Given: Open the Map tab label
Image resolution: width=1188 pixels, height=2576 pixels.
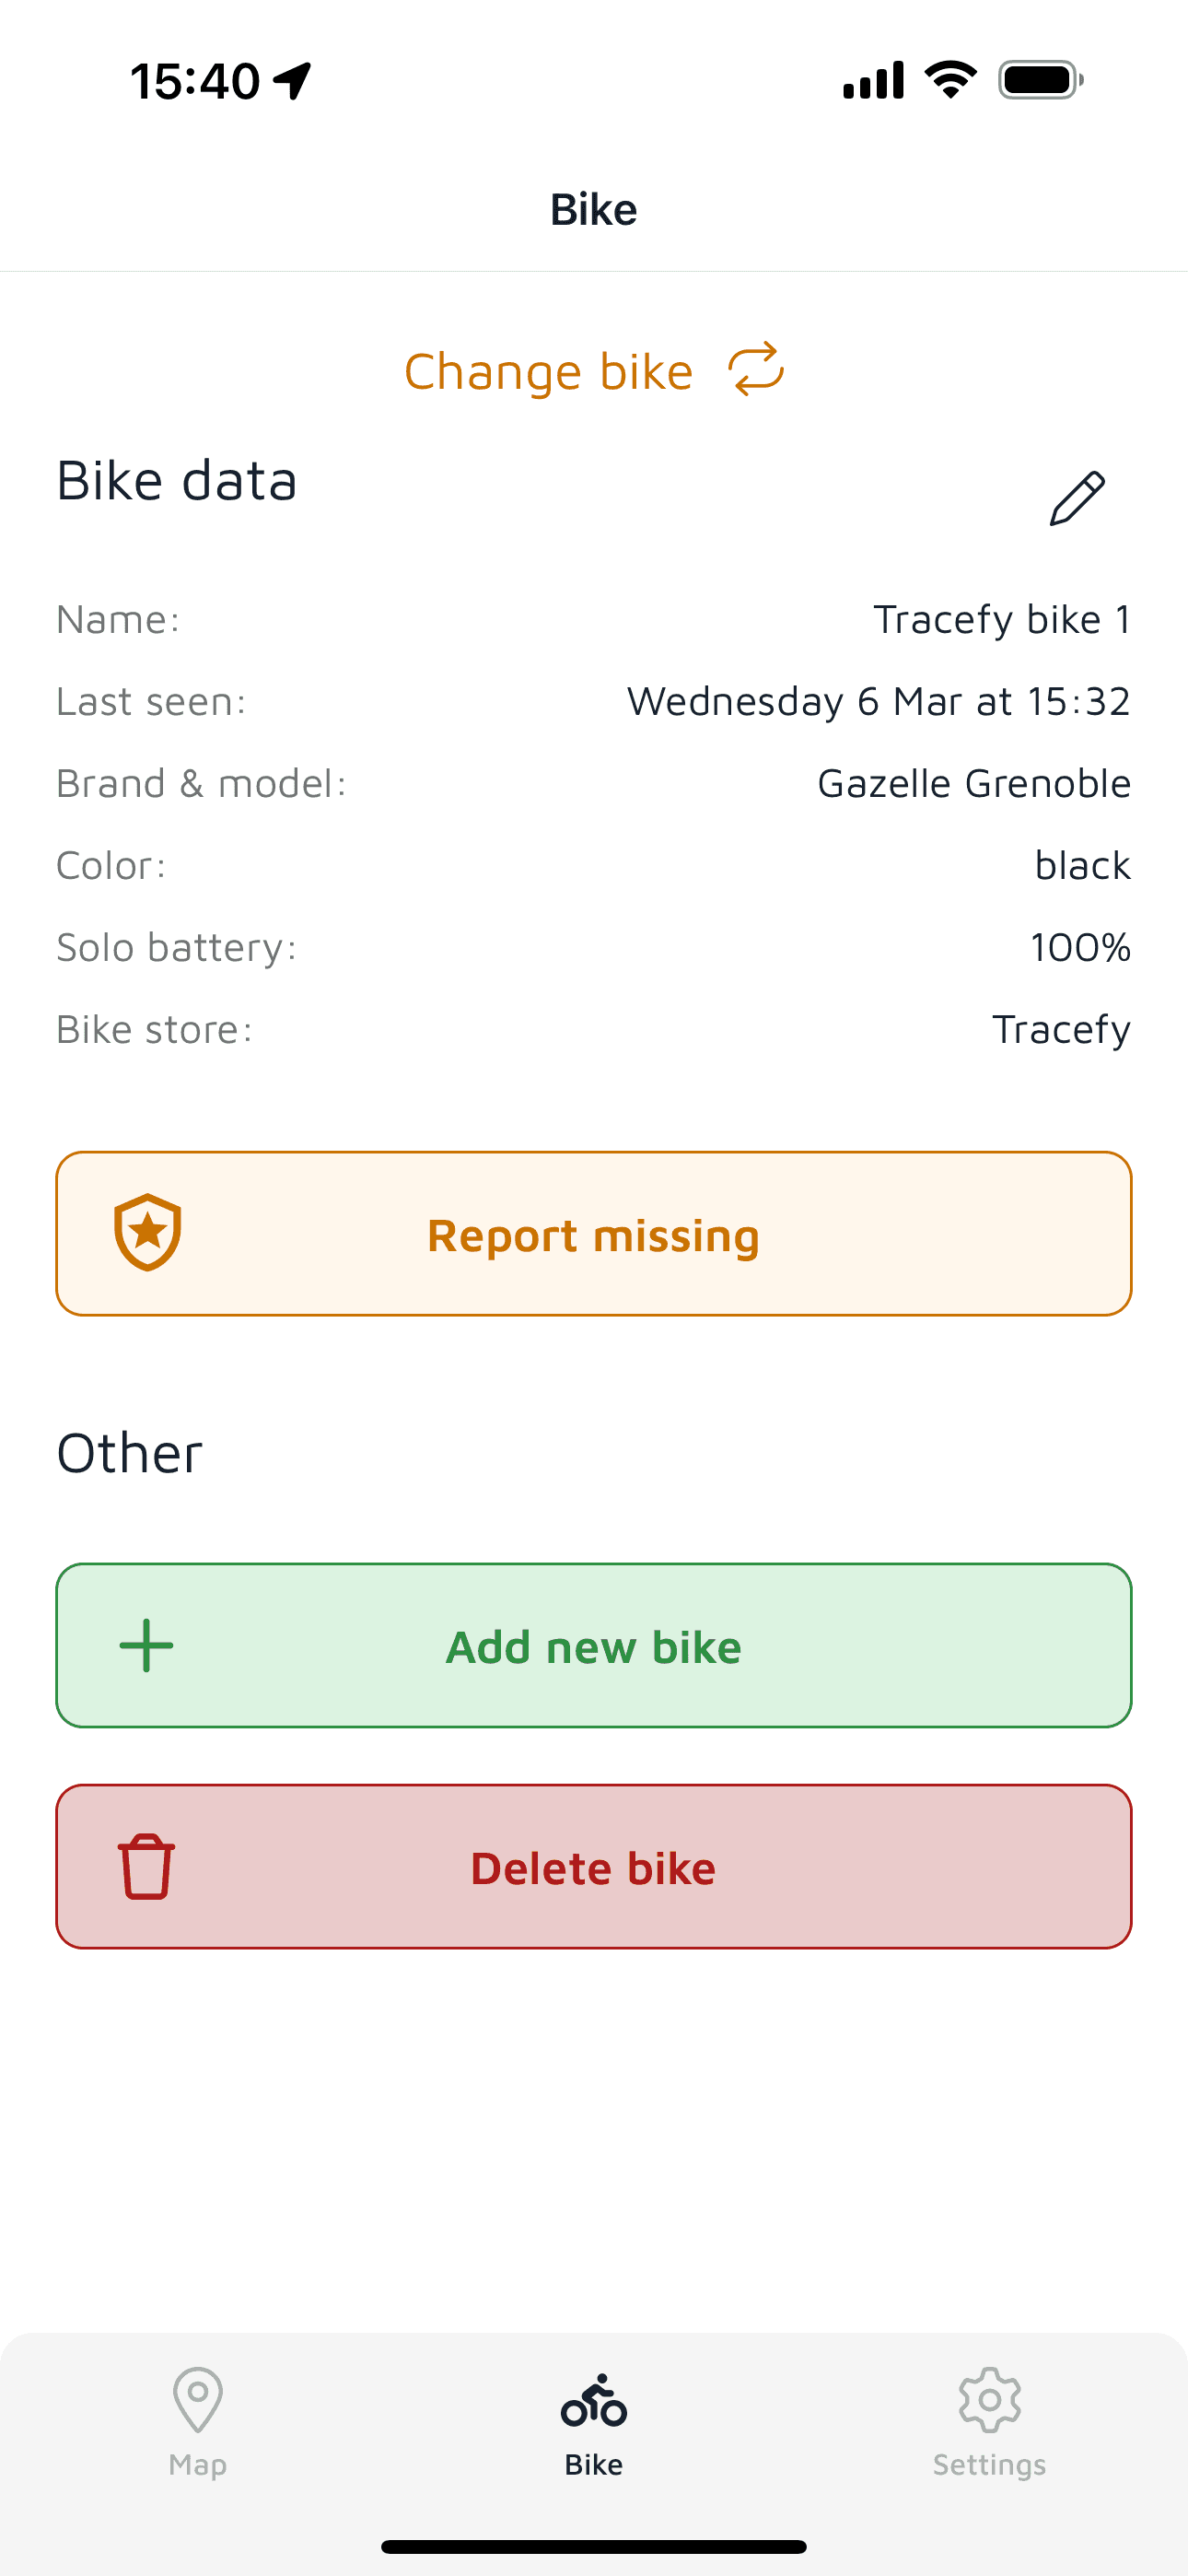Looking at the screenshot, I should (x=197, y=2464).
